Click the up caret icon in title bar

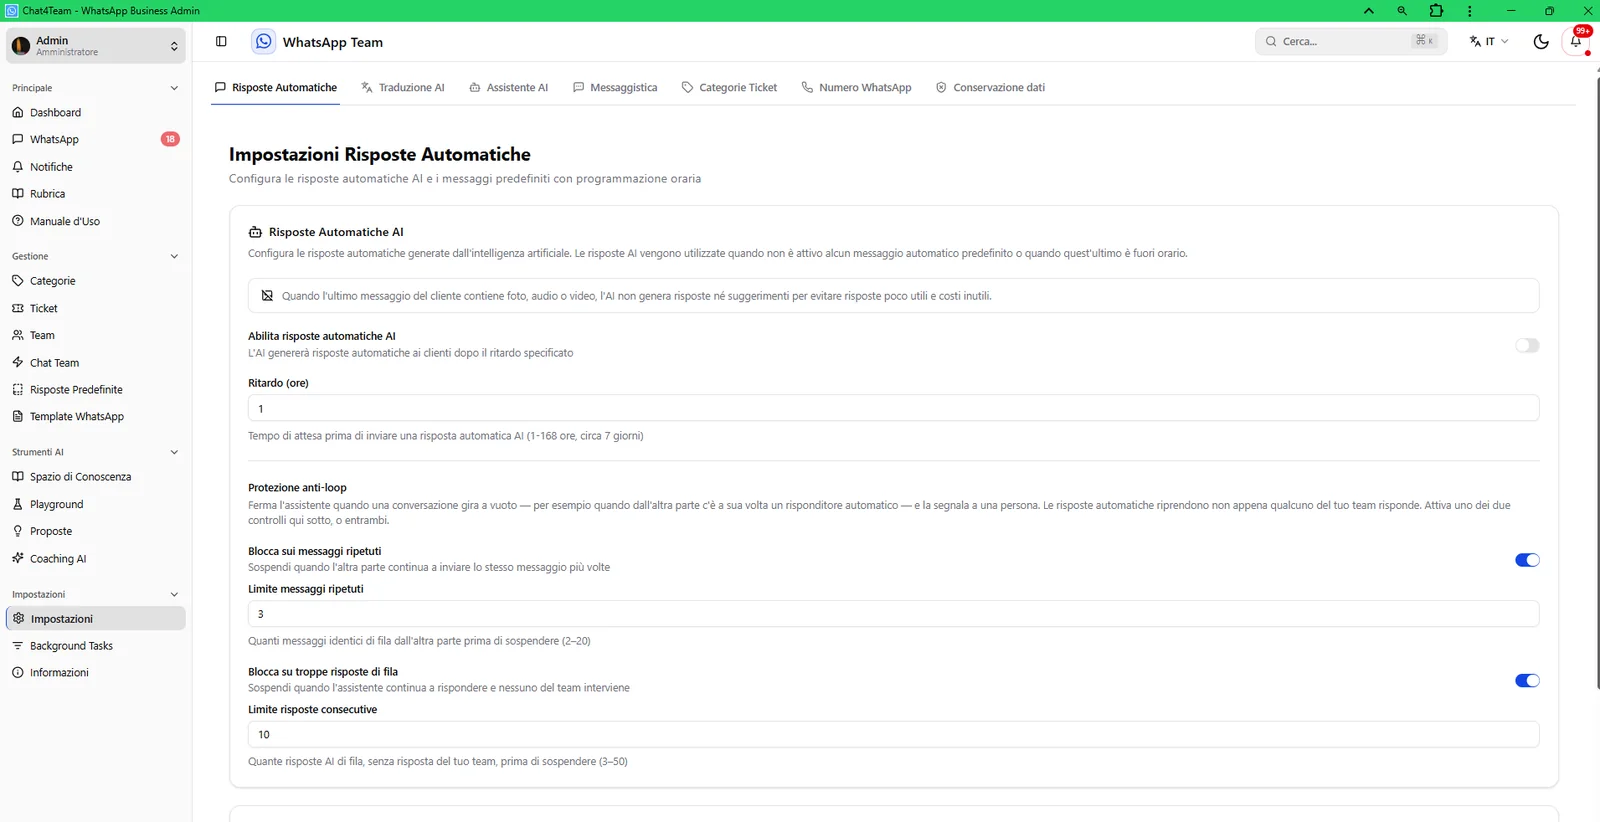click(1368, 10)
